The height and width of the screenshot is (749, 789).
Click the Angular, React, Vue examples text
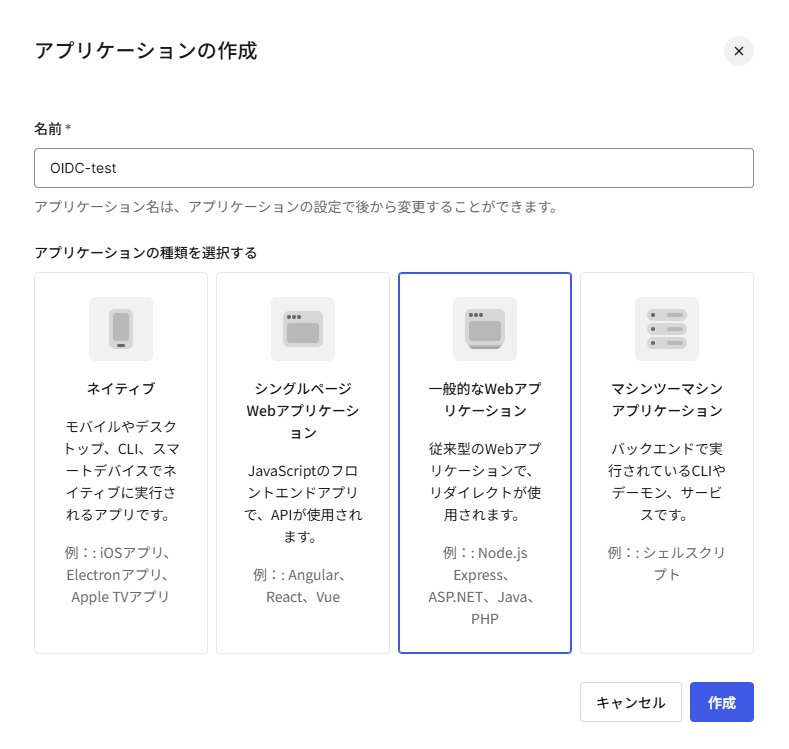pos(303,586)
